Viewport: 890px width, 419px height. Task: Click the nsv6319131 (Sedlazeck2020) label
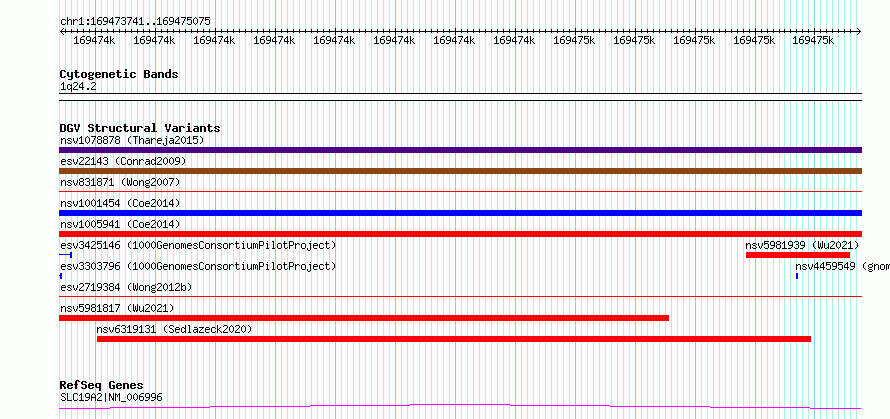[174, 329]
